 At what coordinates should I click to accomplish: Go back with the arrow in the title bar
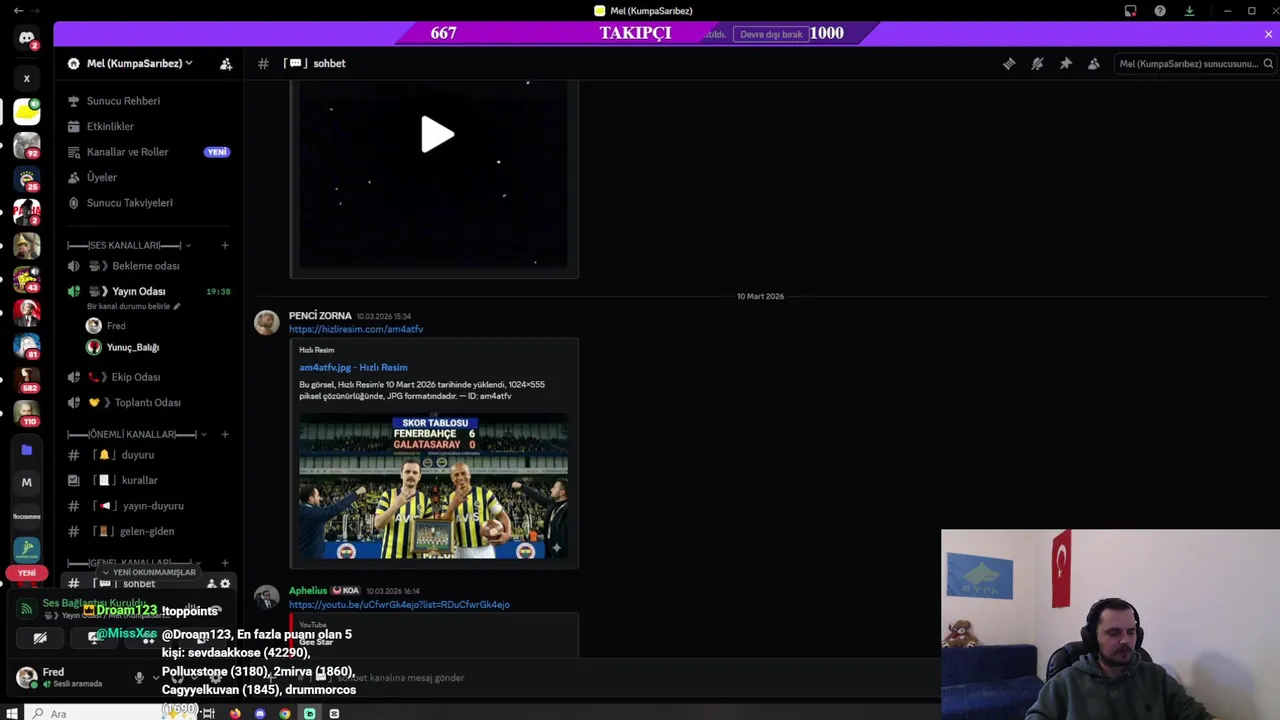point(18,11)
